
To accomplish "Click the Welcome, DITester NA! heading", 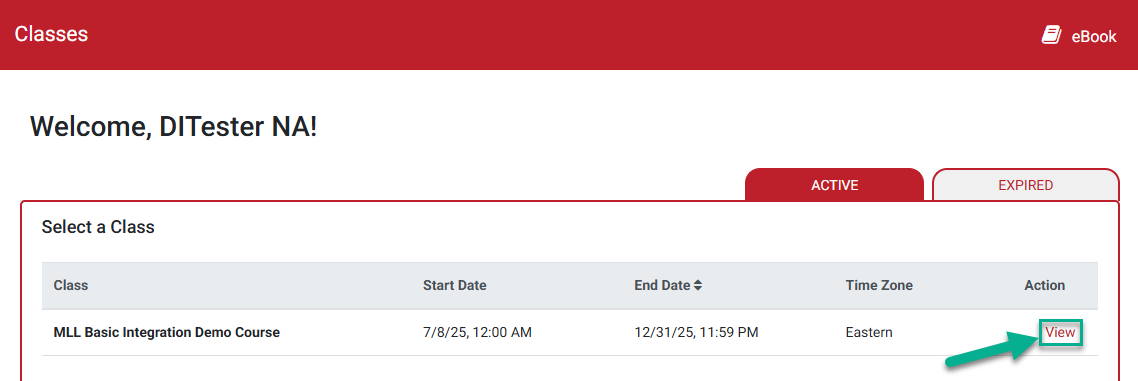I will pyautogui.click(x=173, y=127).
